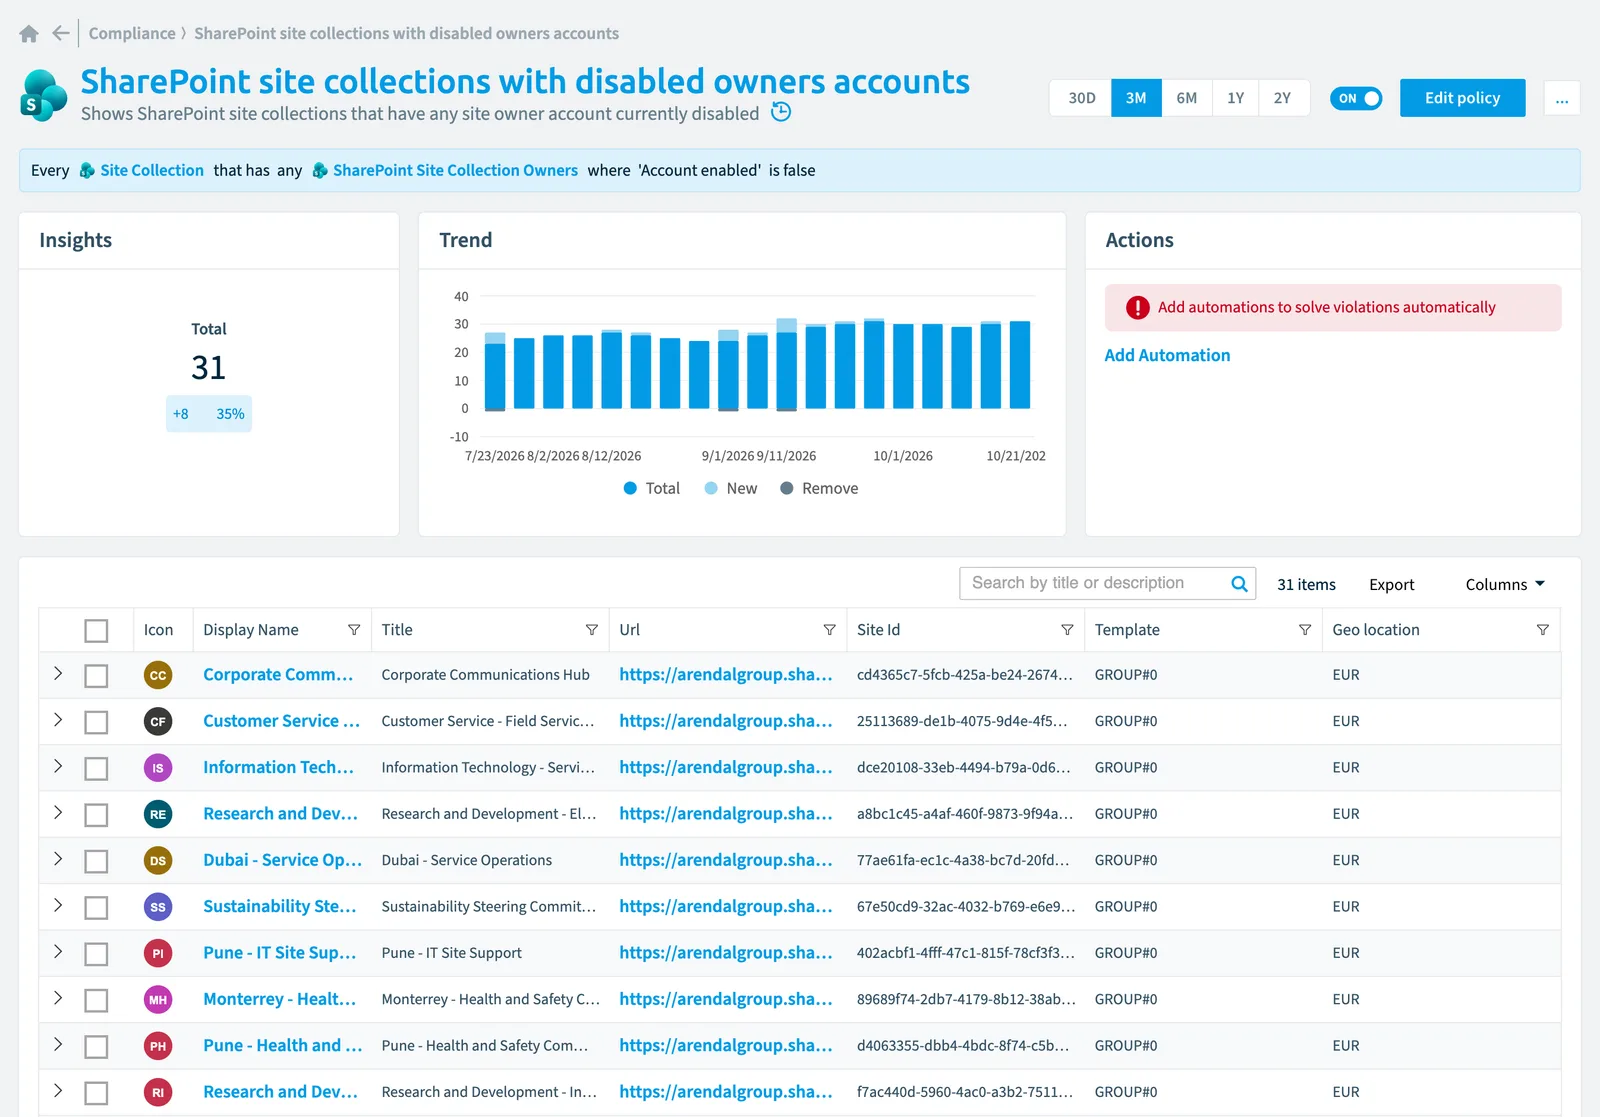1600x1117 pixels.
Task: Expand the Dubai - Service Operations row
Action: 58,859
